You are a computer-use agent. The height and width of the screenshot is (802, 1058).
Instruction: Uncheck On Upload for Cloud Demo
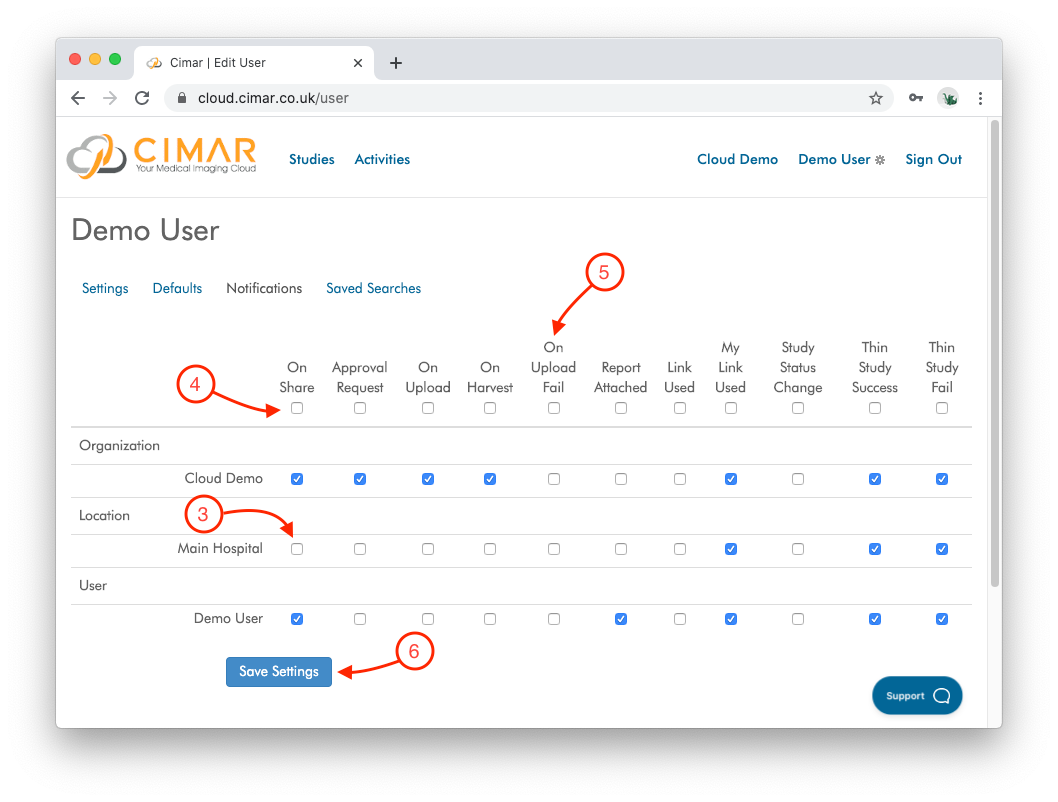tap(428, 479)
